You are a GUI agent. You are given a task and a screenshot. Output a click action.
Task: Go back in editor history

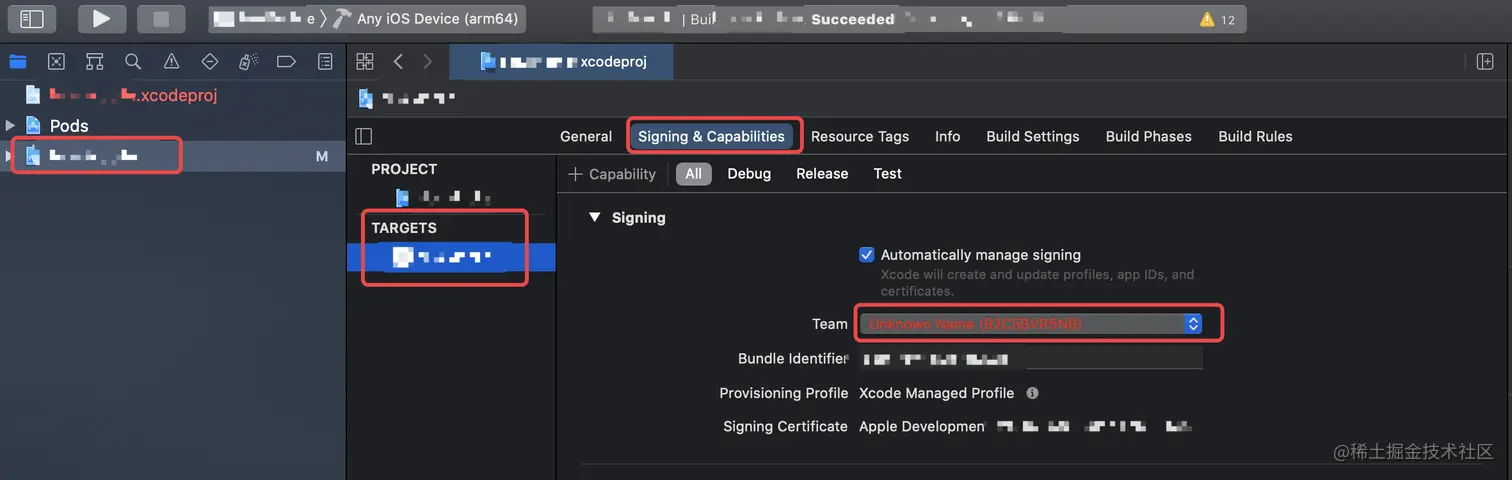[x=398, y=62]
